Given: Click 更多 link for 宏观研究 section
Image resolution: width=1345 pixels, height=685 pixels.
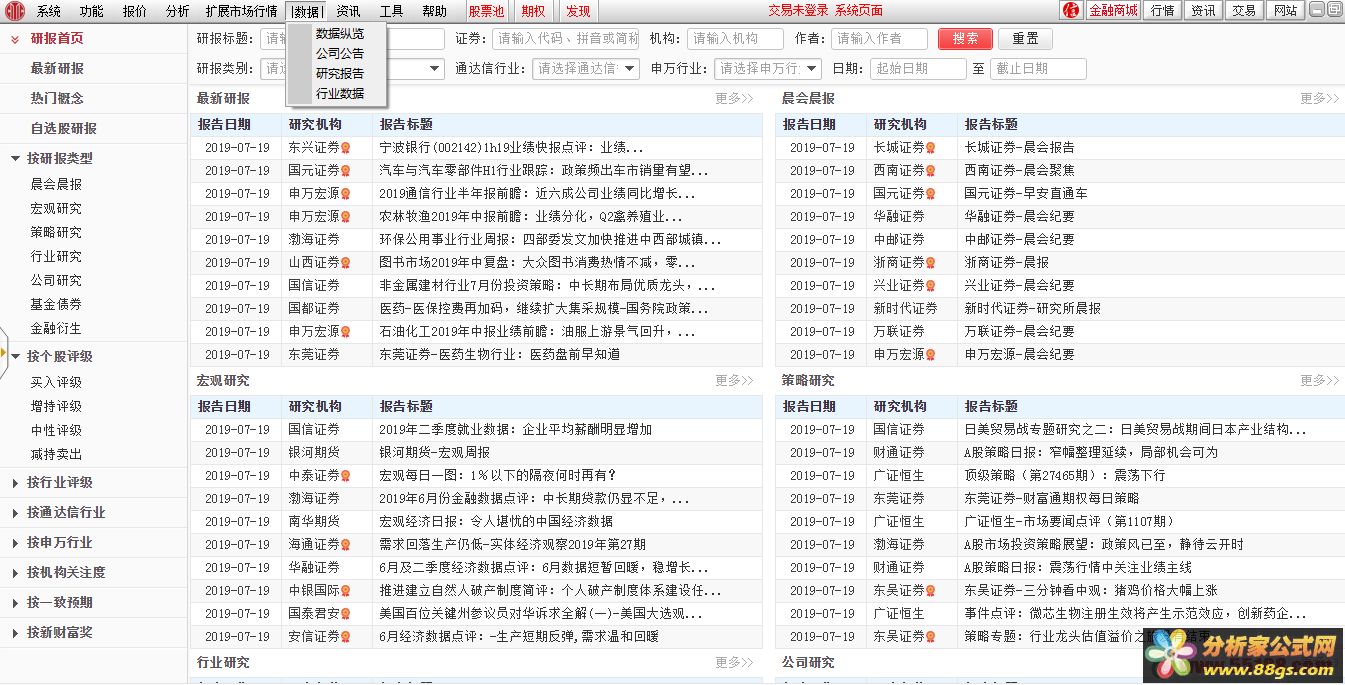Looking at the screenshot, I should [734, 381].
